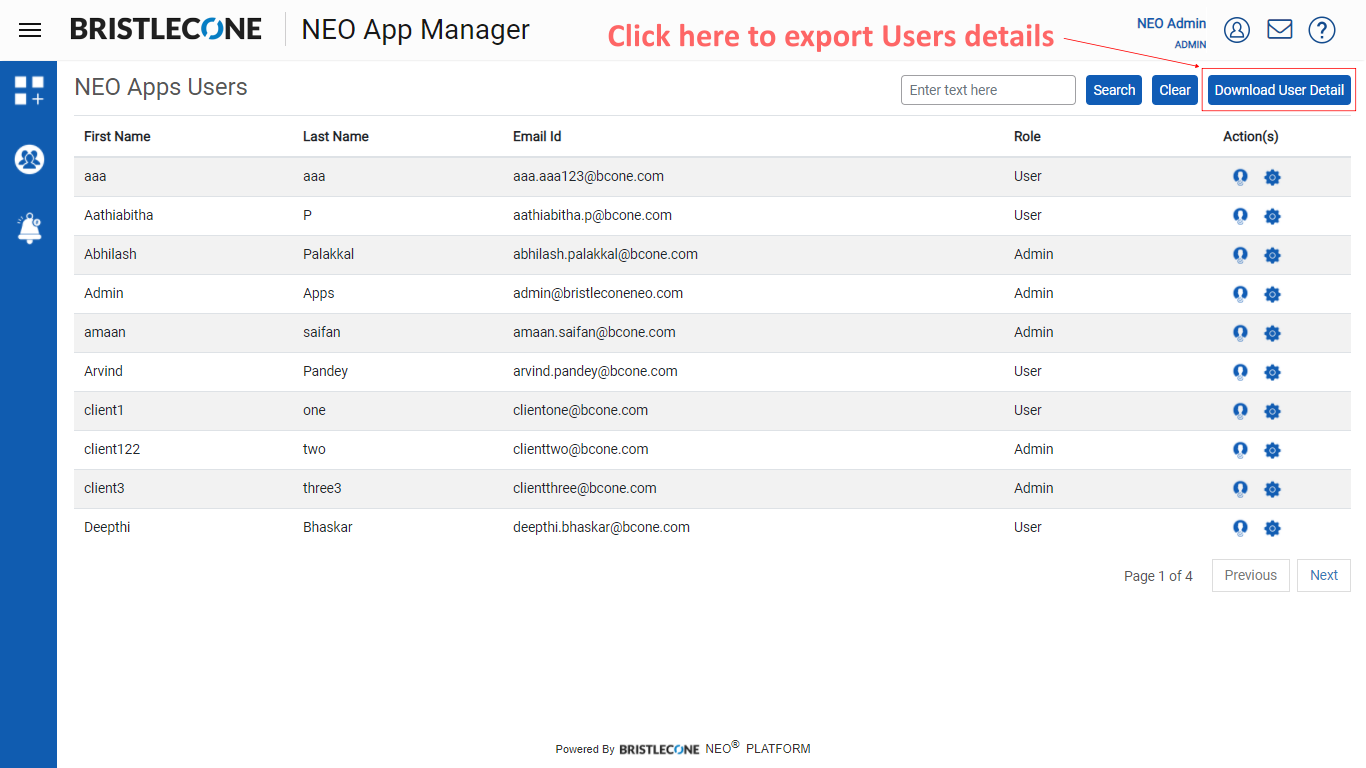Open the users group sidebar icon
This screenshot has height=768, width=1366.
(x=29, y=159)
